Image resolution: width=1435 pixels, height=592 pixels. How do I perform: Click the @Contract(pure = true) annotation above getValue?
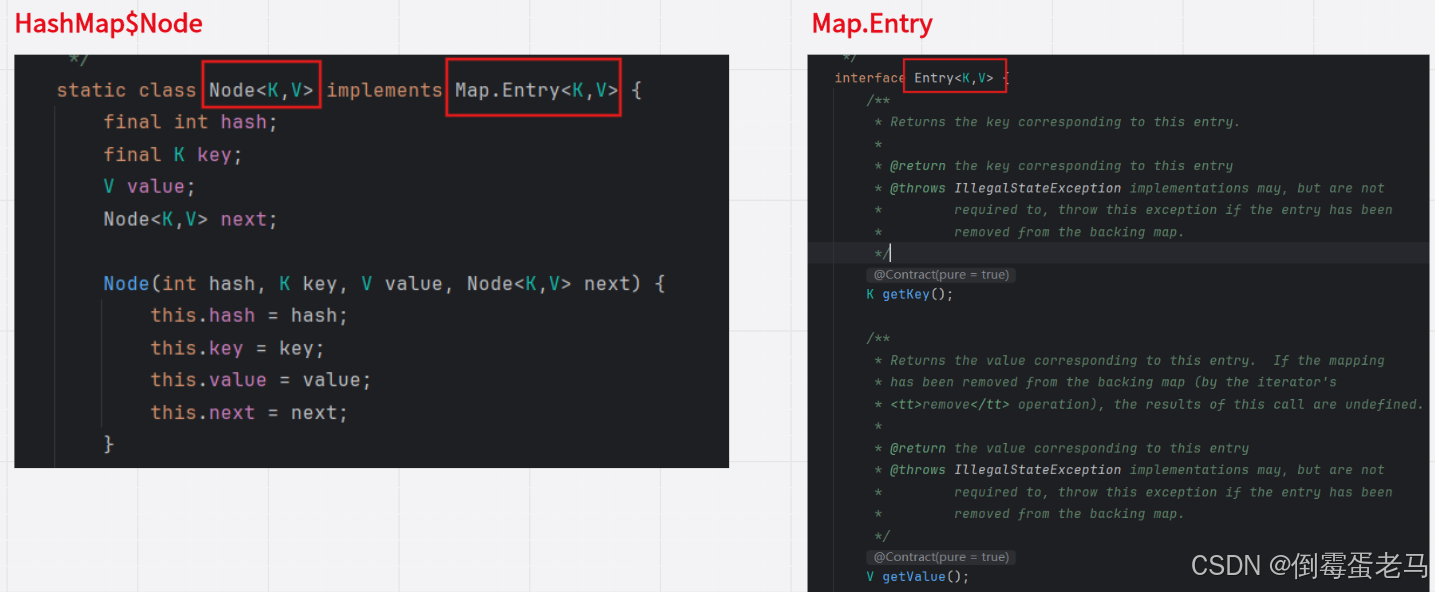pos(940,556)
